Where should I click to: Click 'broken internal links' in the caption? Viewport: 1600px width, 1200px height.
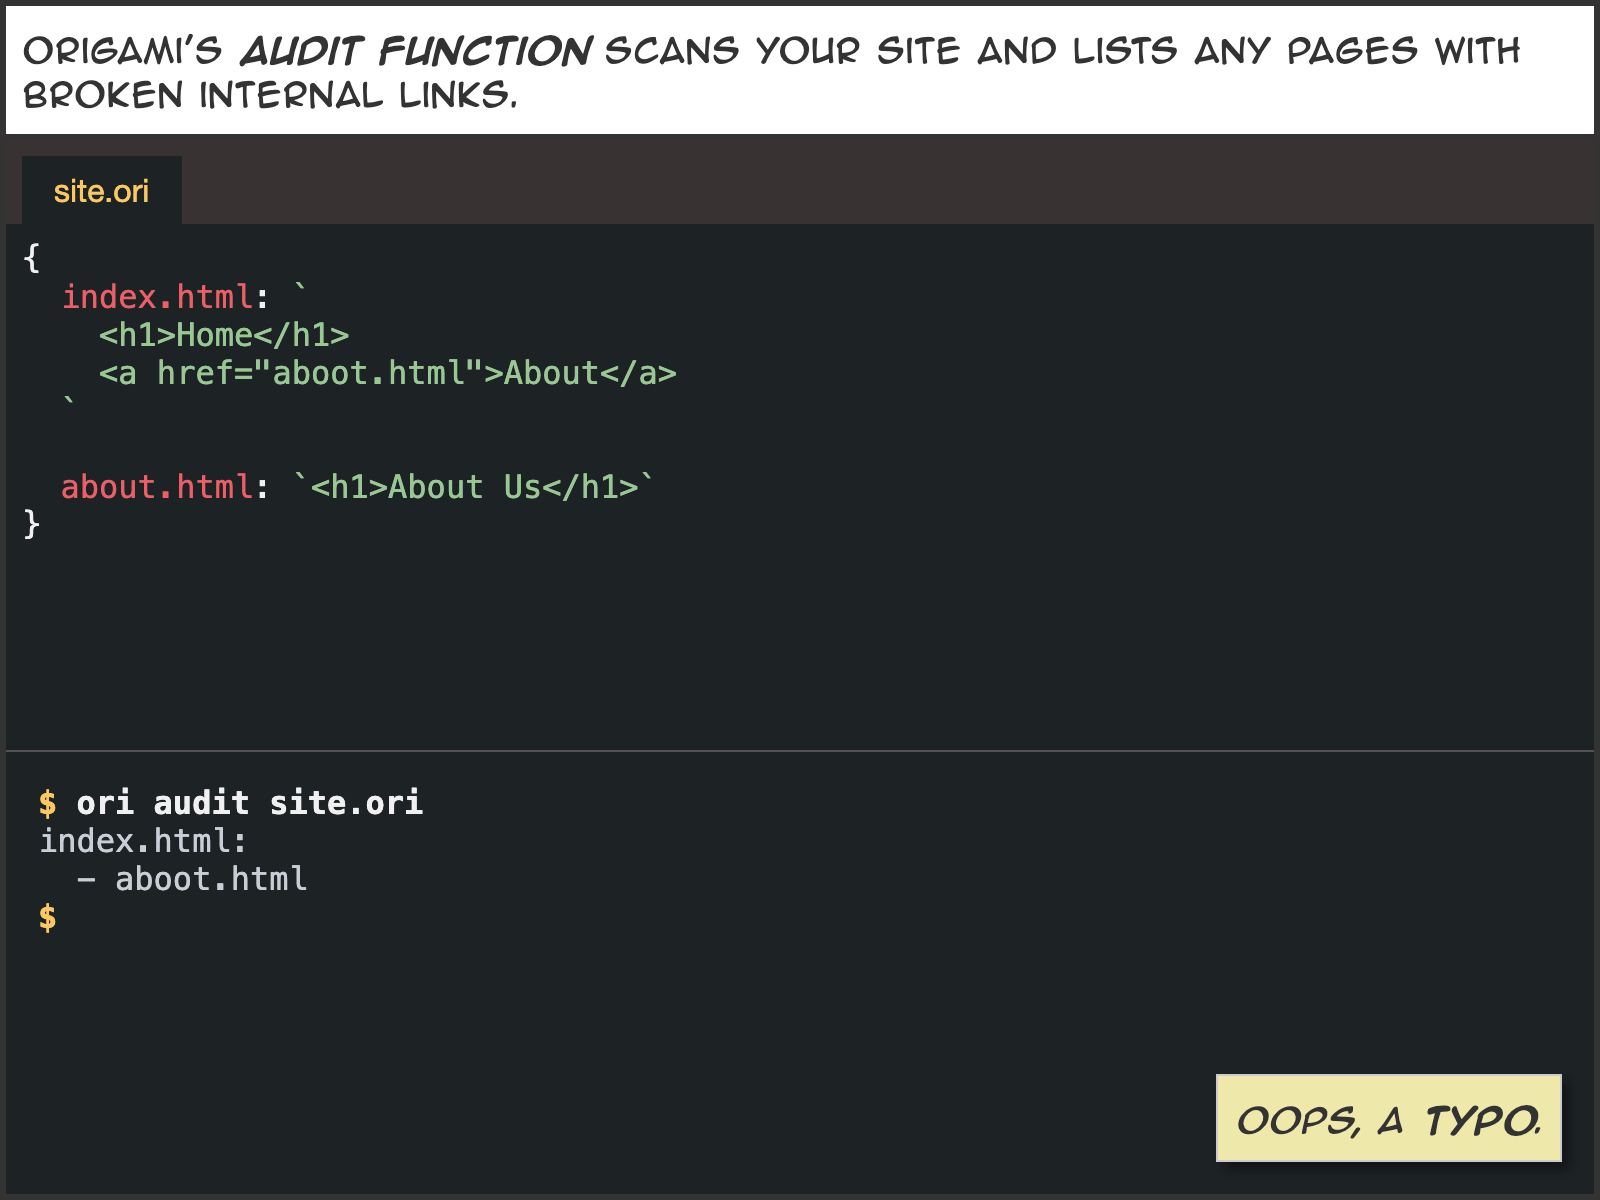pos(268,96)
